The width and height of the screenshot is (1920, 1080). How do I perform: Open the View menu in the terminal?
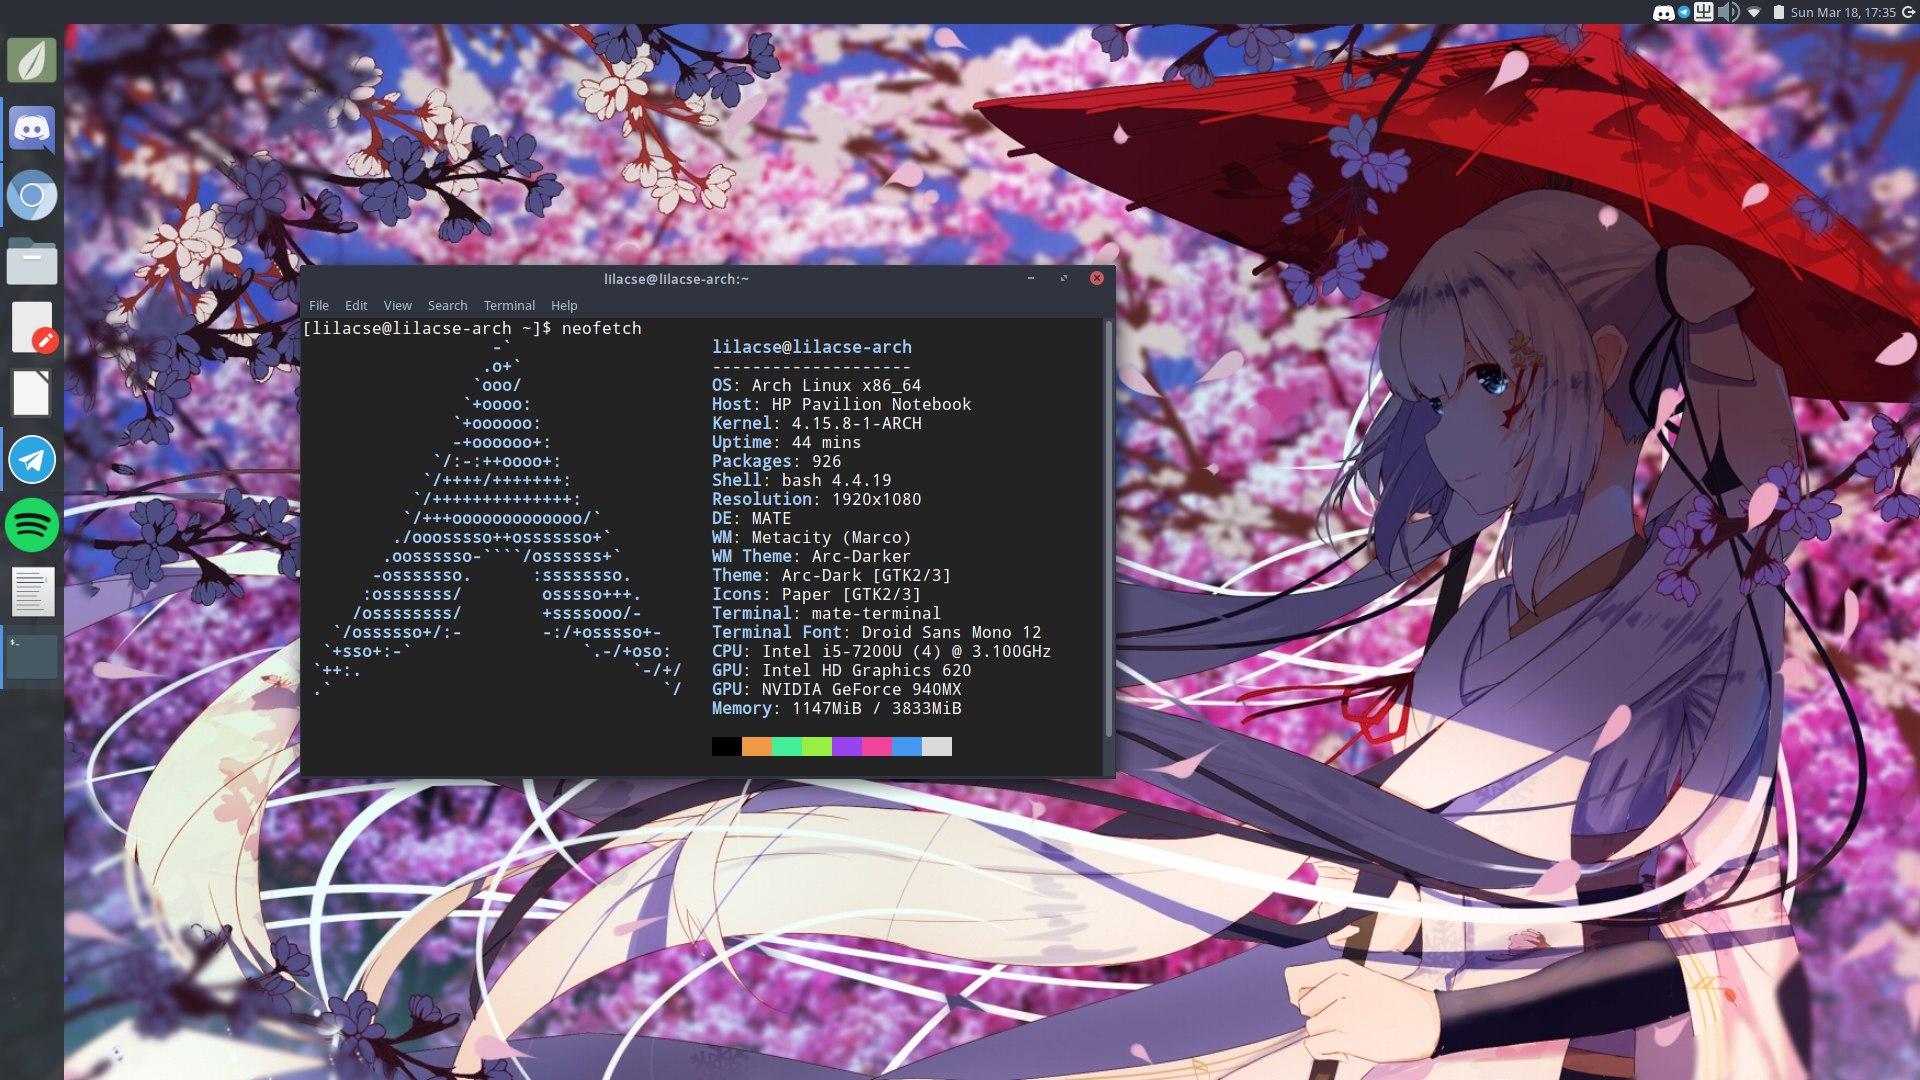pyautogui.click(x=397, y=305)
